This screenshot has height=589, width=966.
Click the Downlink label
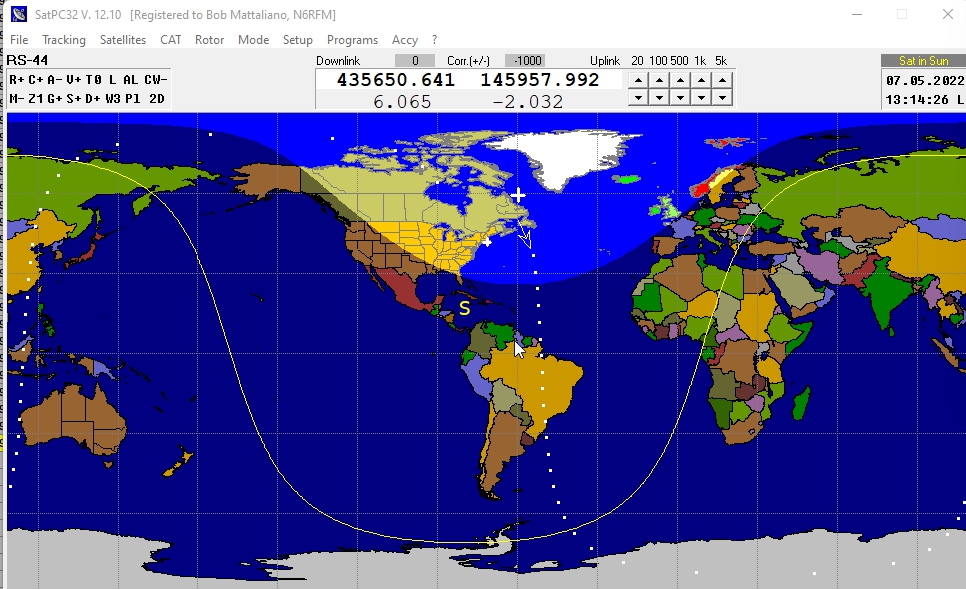(338, 60)
